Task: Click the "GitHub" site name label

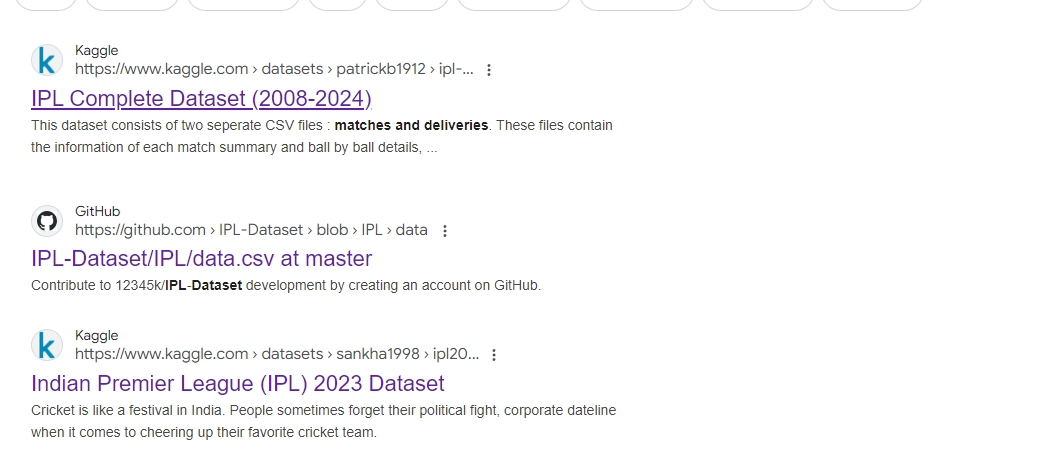Action: pos(98,211)
